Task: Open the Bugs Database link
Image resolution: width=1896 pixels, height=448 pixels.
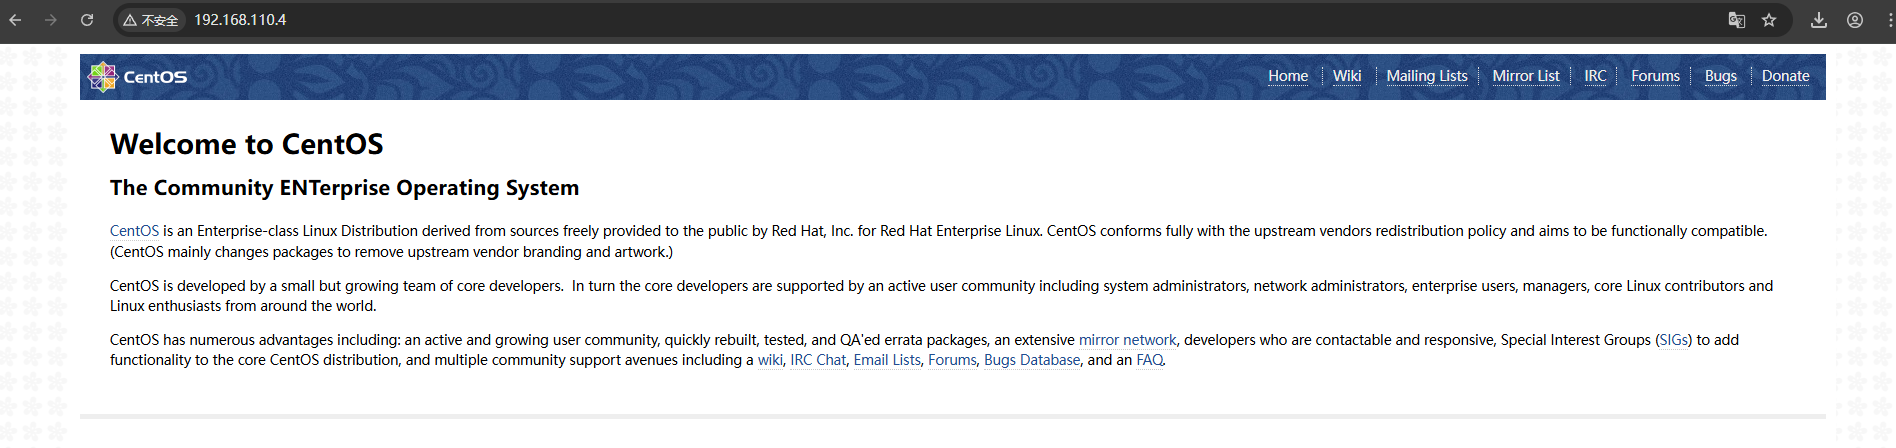Action: [x=1032, y=360]
